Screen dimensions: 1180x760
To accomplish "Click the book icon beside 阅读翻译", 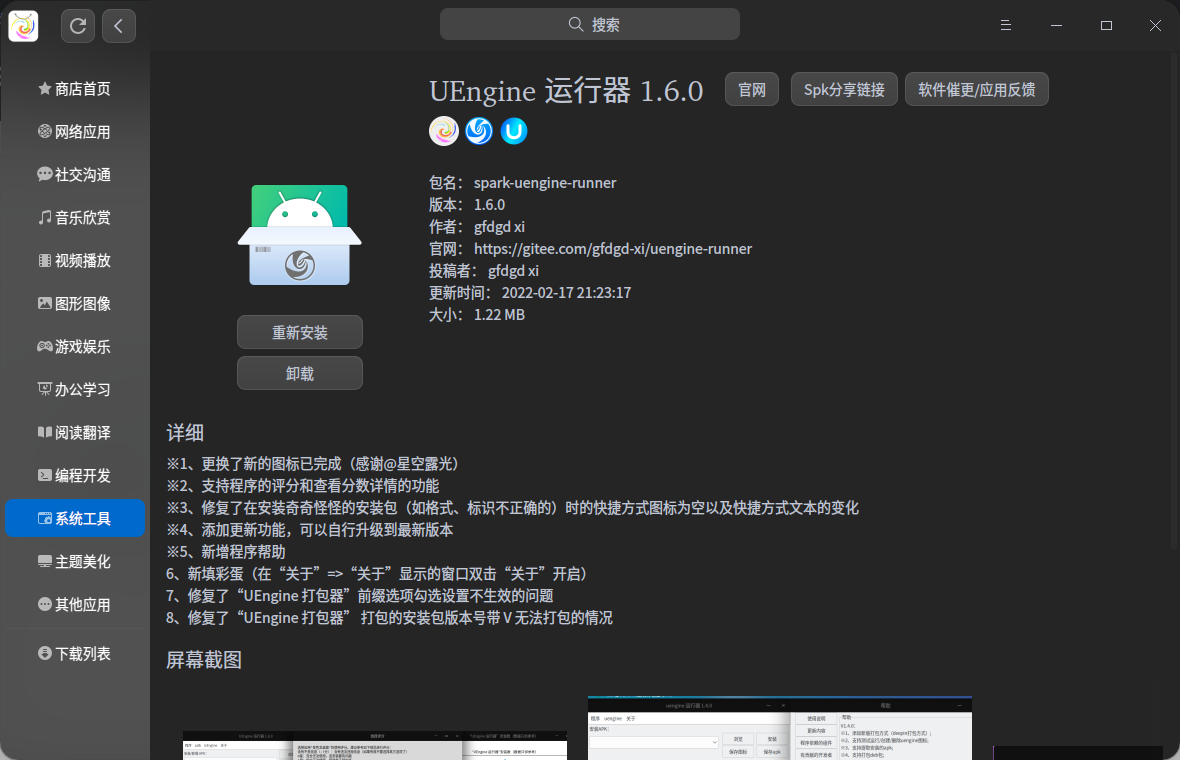I will (44, 432).
